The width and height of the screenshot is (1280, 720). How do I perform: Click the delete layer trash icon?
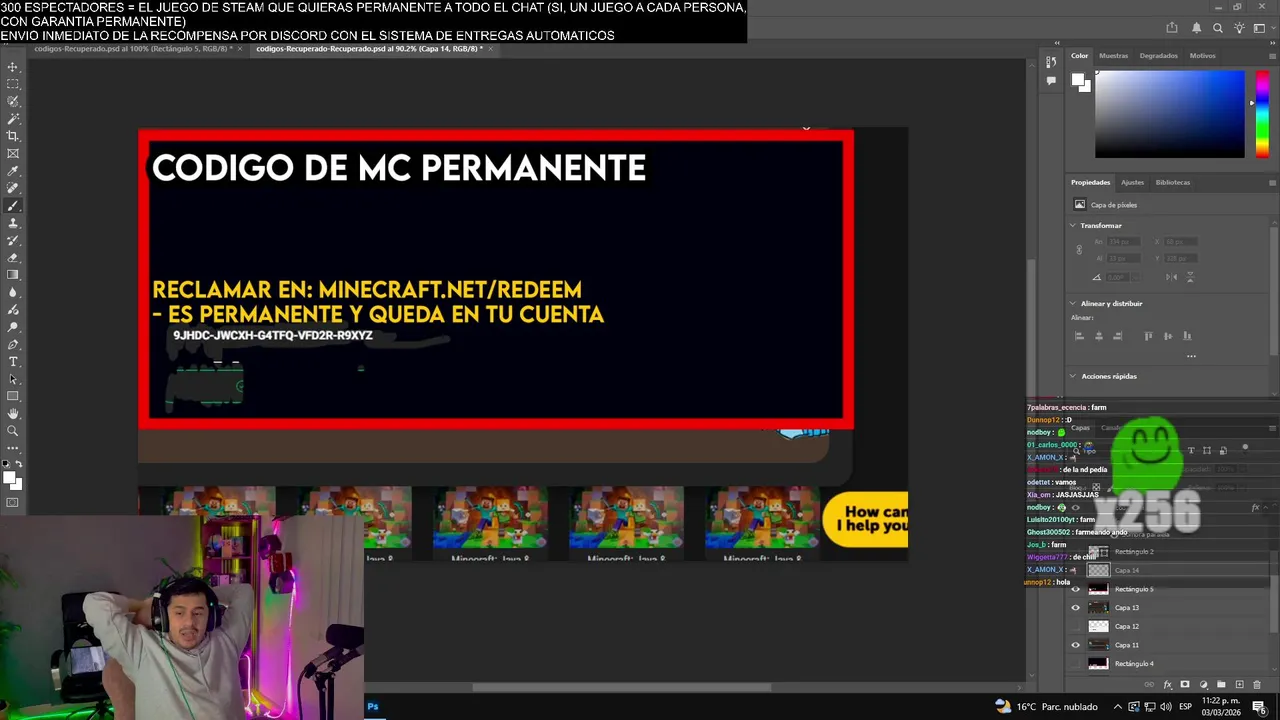[1257, 685]
